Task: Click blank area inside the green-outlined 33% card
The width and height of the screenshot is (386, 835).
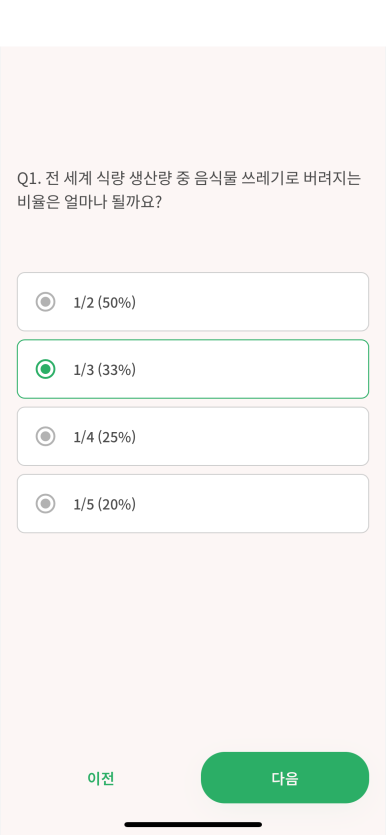Action: pos(250,369)
